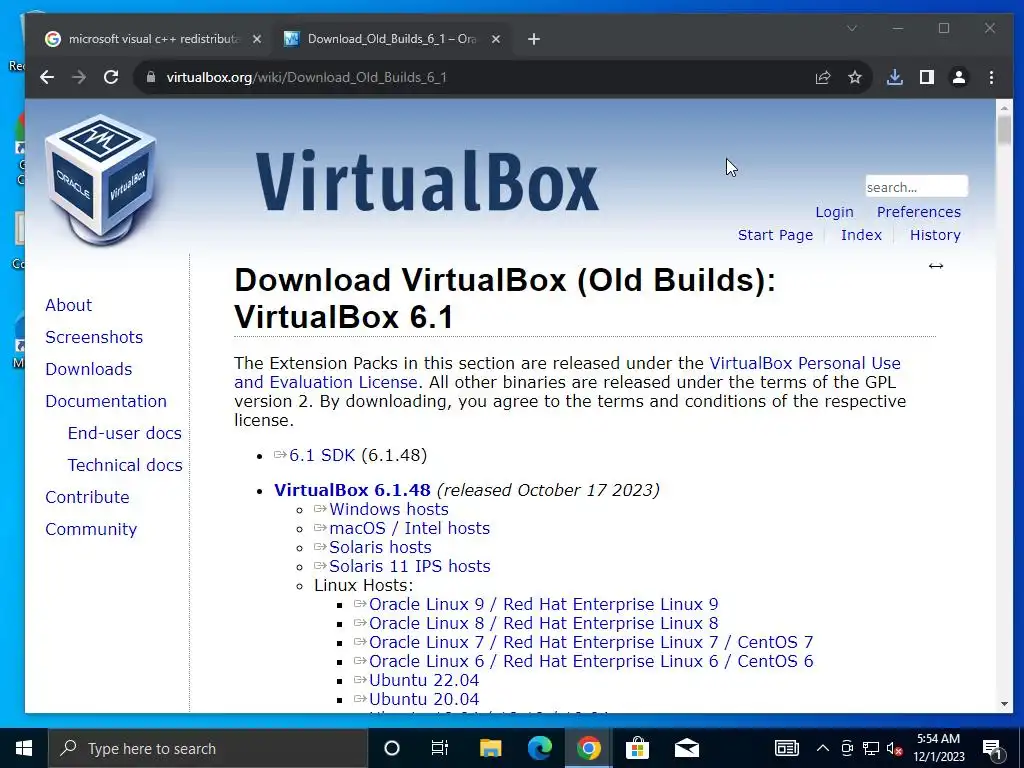Download Oracle Linux 8 / RHEL 8 package

pyautogui.click(x=543, y=623)
